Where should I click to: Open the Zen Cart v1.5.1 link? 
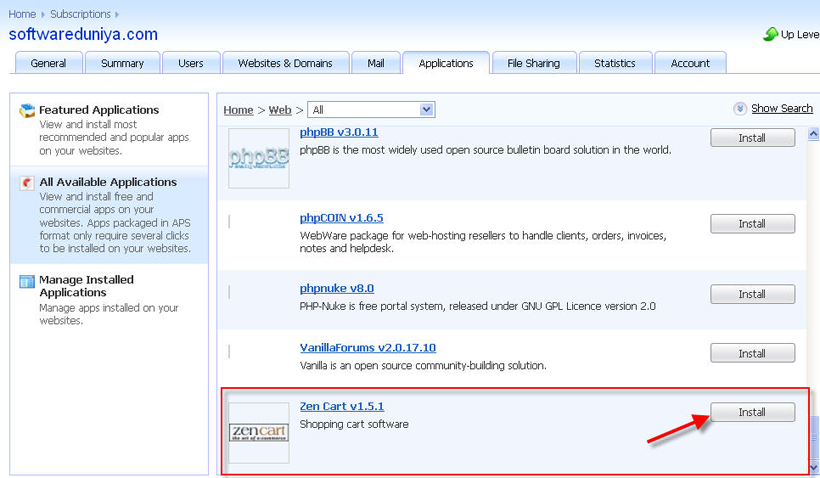click(x=342, y=406)
